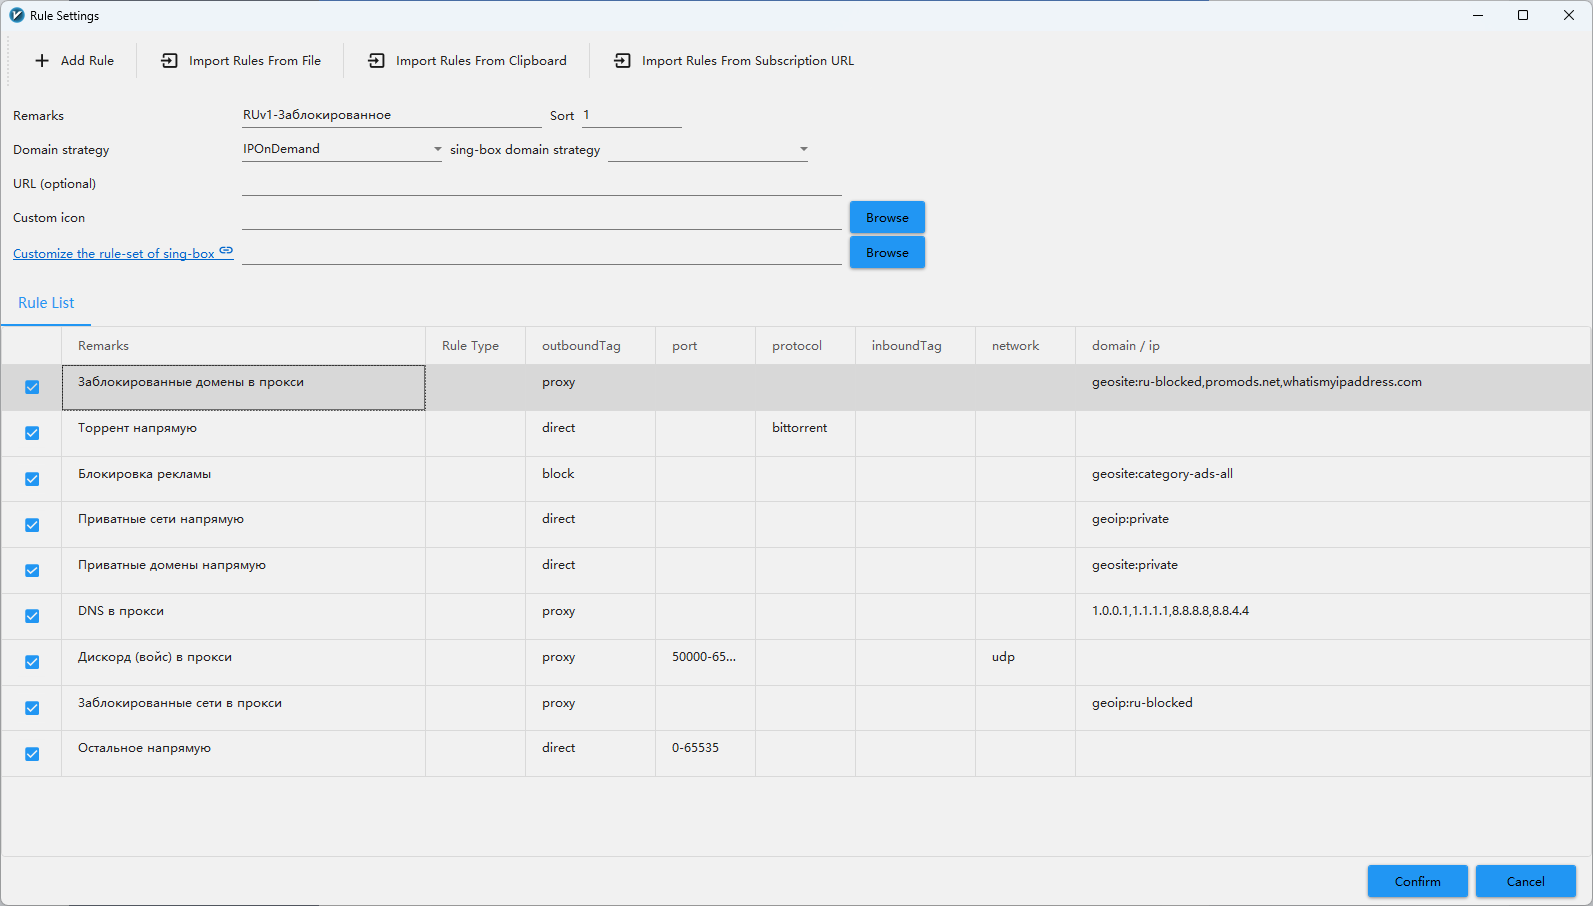Minimize the Rule Settings window
The height and width of the screenshot is (906, 1593).
click(x=1477, y=15)
